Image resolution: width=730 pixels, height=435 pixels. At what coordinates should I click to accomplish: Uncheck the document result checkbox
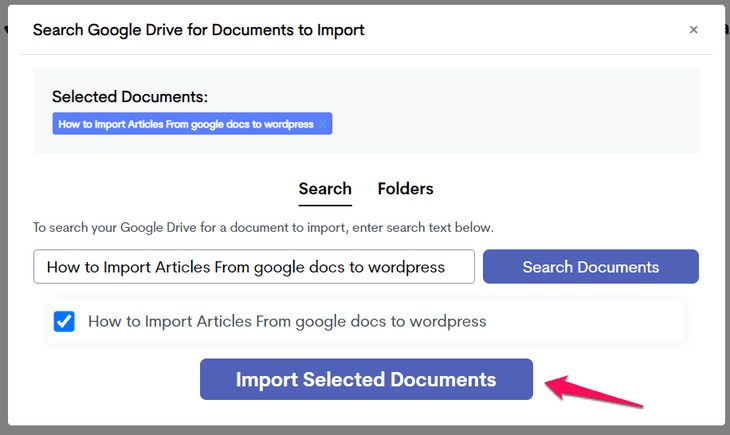click(x=64, y=322)
